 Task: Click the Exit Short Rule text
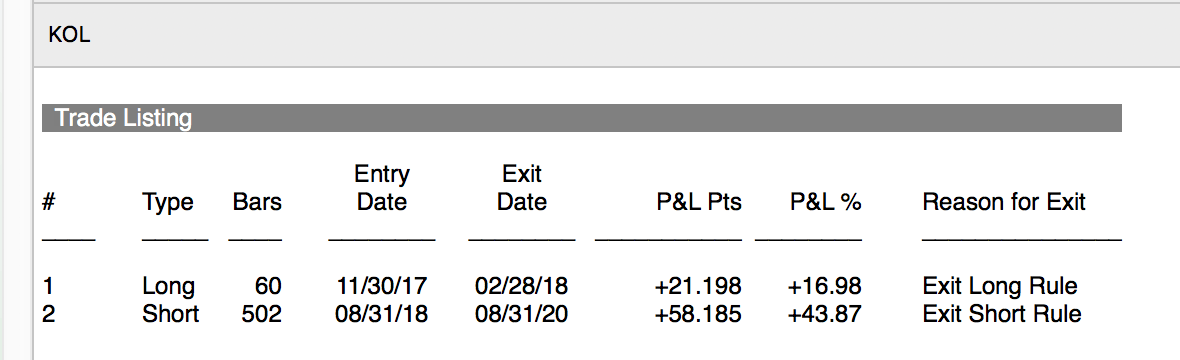[1002, 313]
